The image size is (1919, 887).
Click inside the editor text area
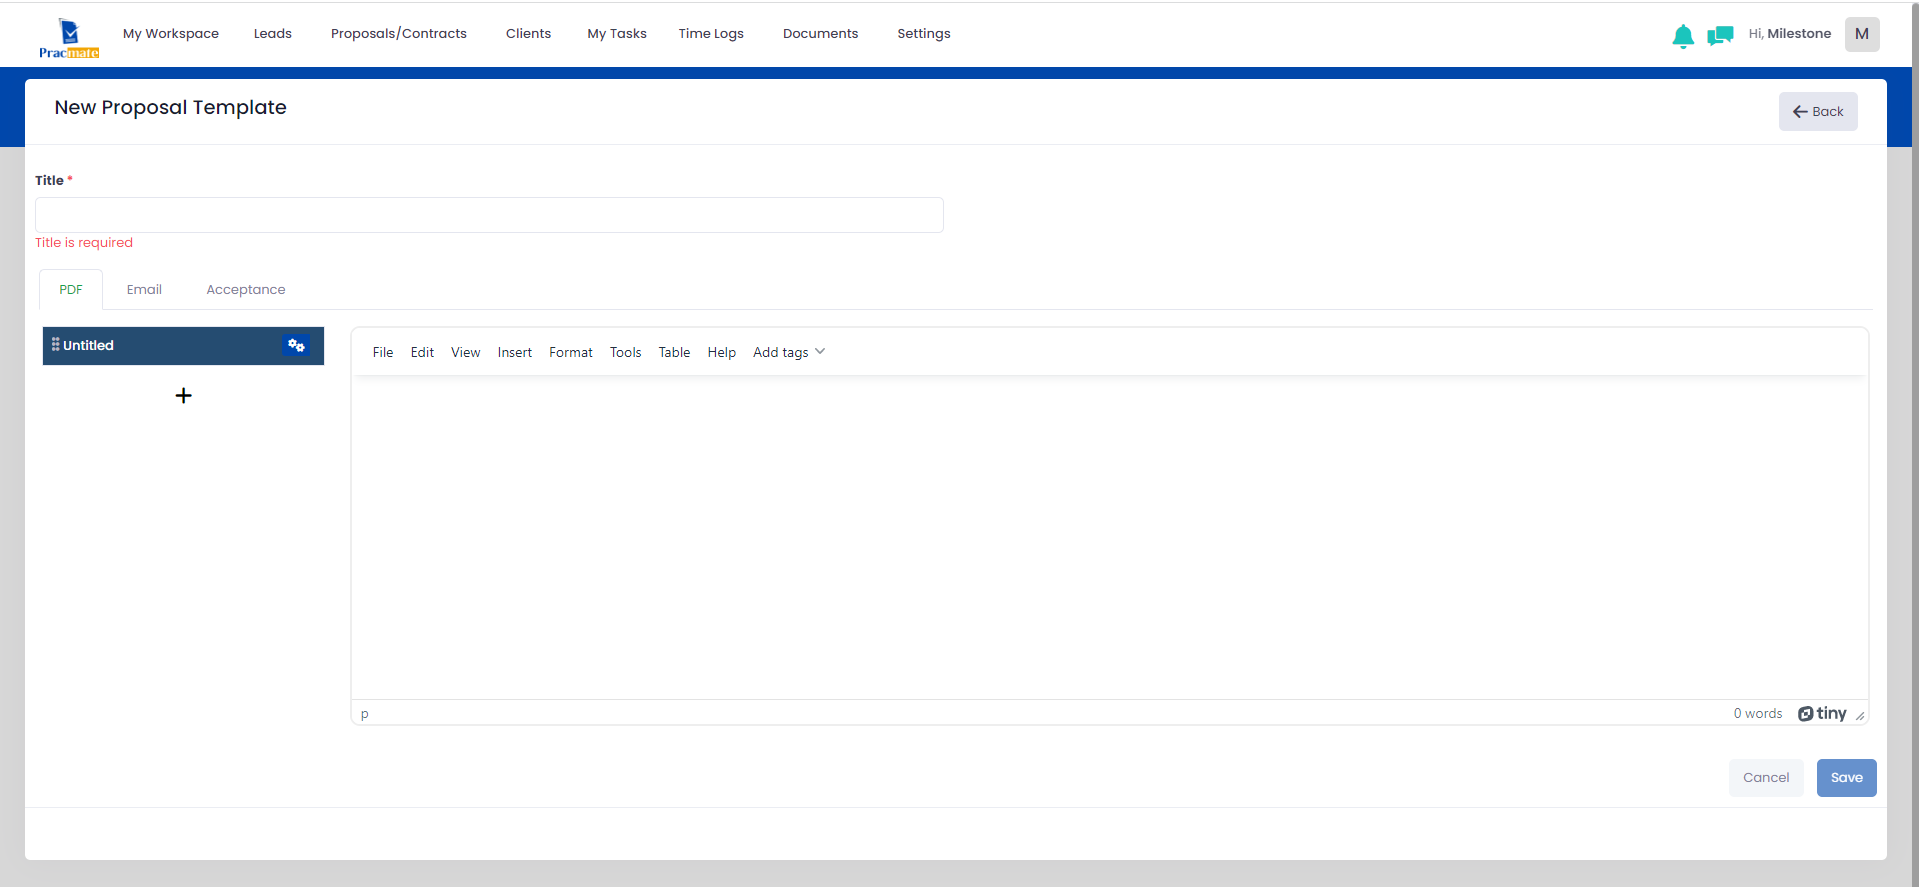pyautogui.click(x=1109, y=538)
